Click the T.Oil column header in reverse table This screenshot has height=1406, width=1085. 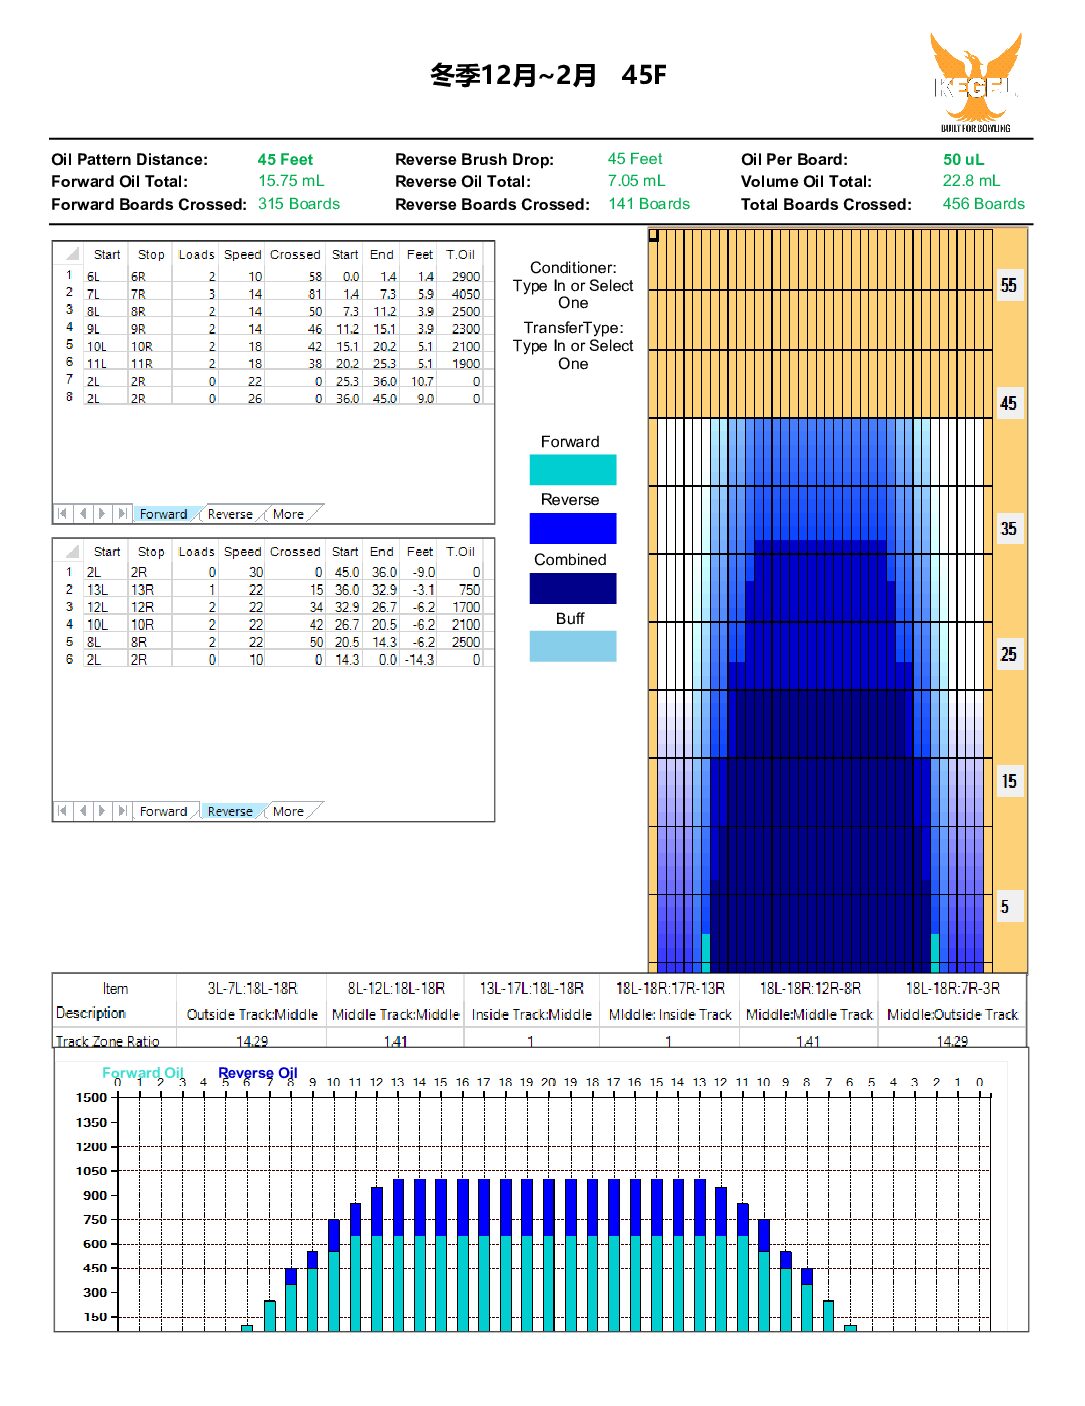coord(460,551)
